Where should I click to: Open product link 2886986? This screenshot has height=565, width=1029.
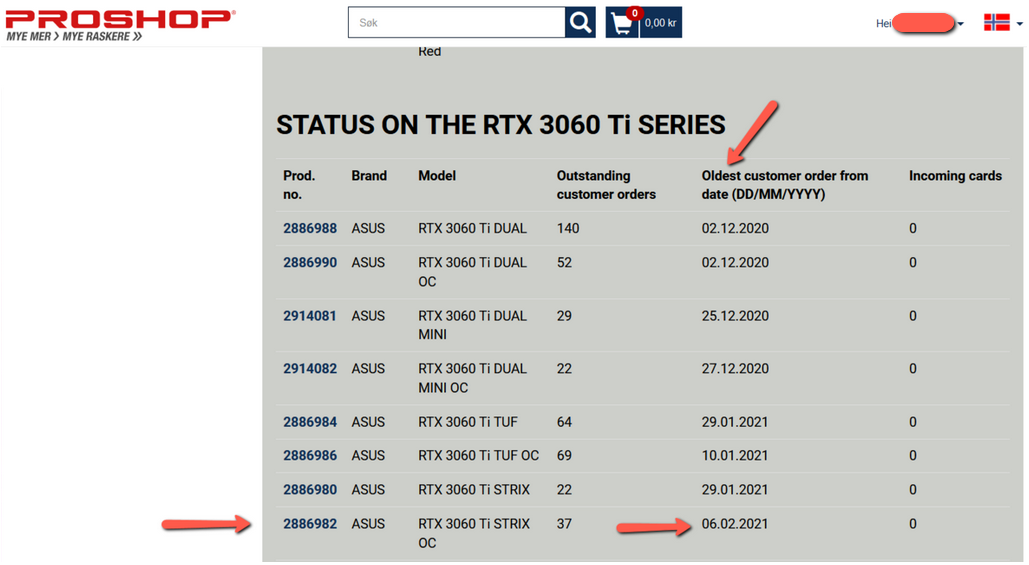coord(310,455)
